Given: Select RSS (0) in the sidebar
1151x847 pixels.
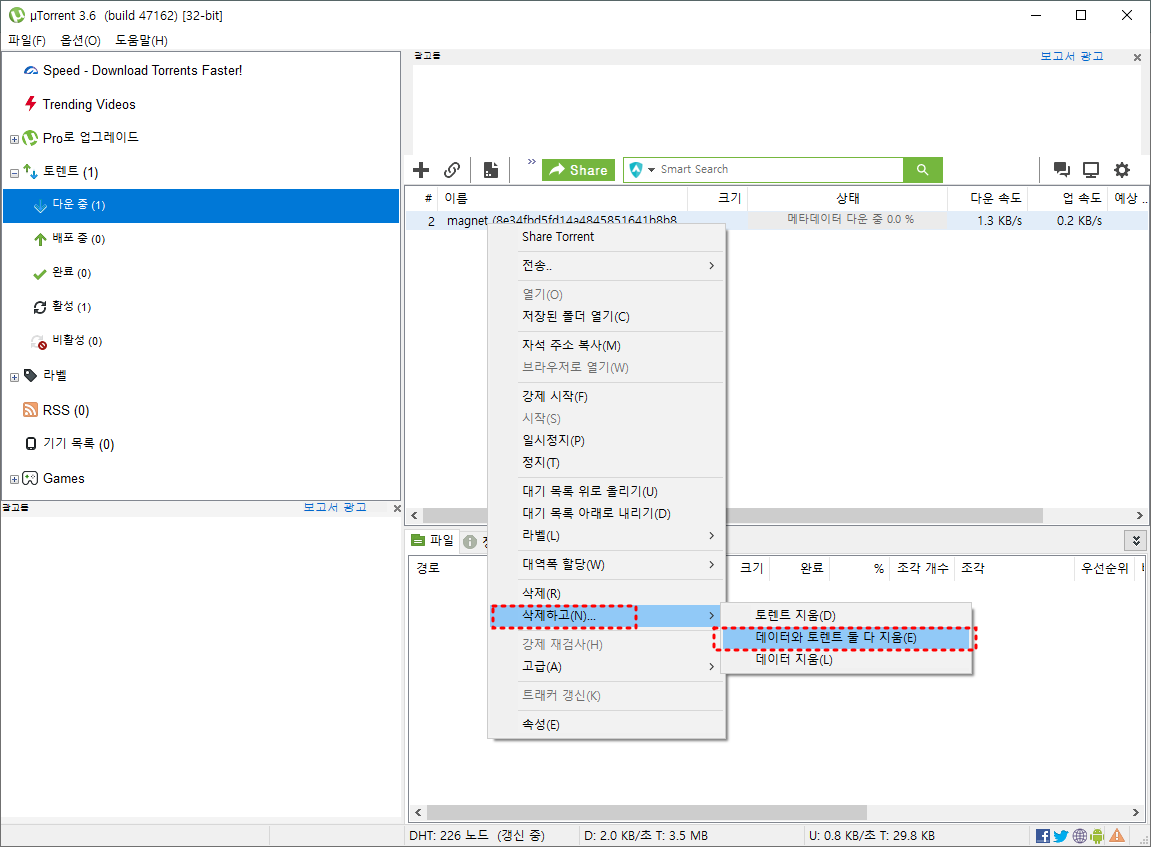Looking at the screenshot, I should click(x=66, y=410).
